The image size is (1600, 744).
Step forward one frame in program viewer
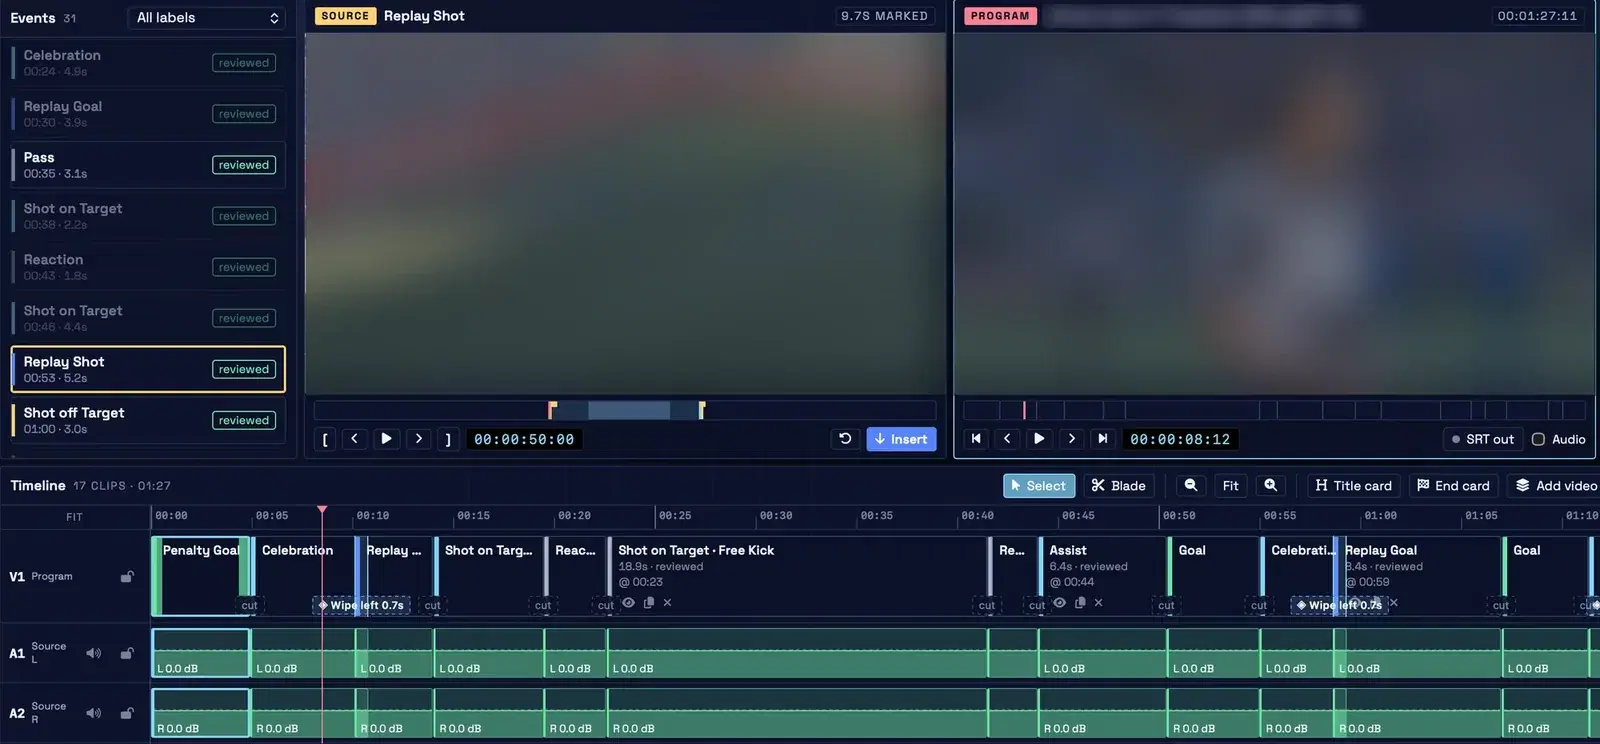tap(1071, 439)
